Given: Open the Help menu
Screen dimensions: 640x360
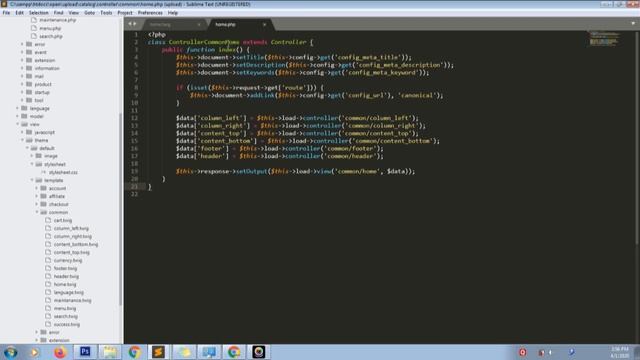Looking at the screenshot, I should 173,13.
